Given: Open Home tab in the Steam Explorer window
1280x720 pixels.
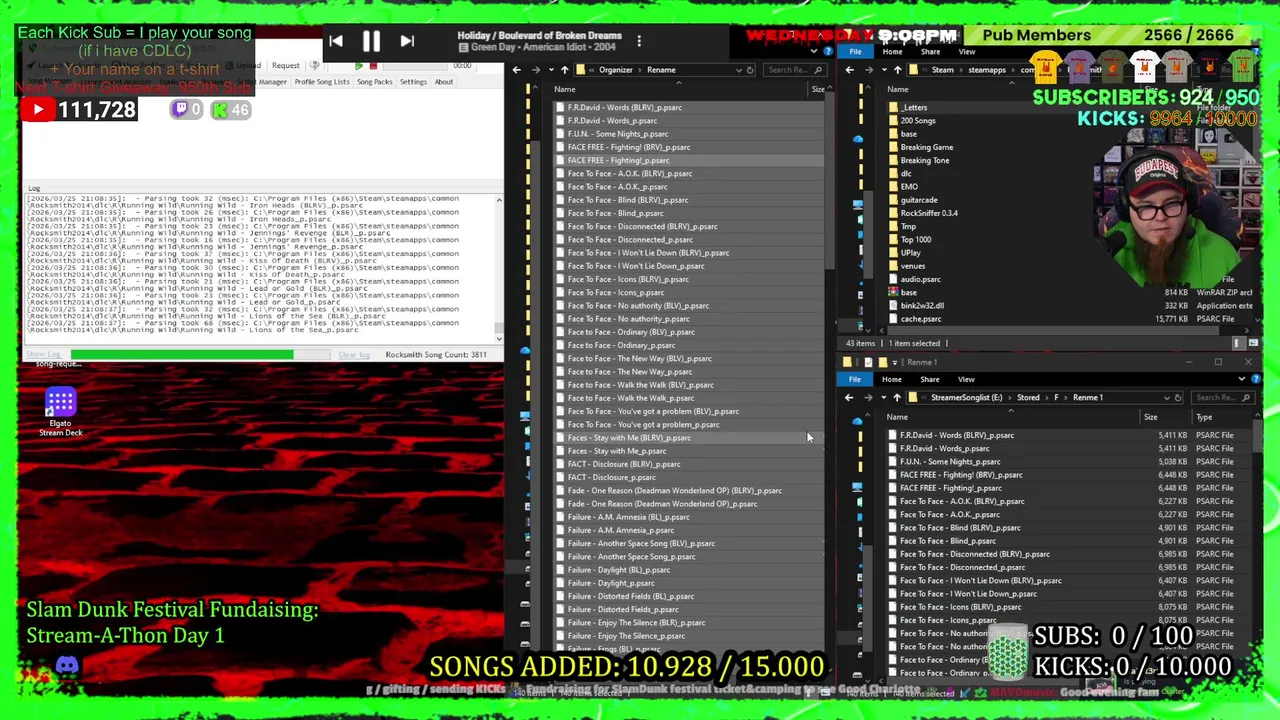Looking at the screenshot, I should click(x=892, y=52).
